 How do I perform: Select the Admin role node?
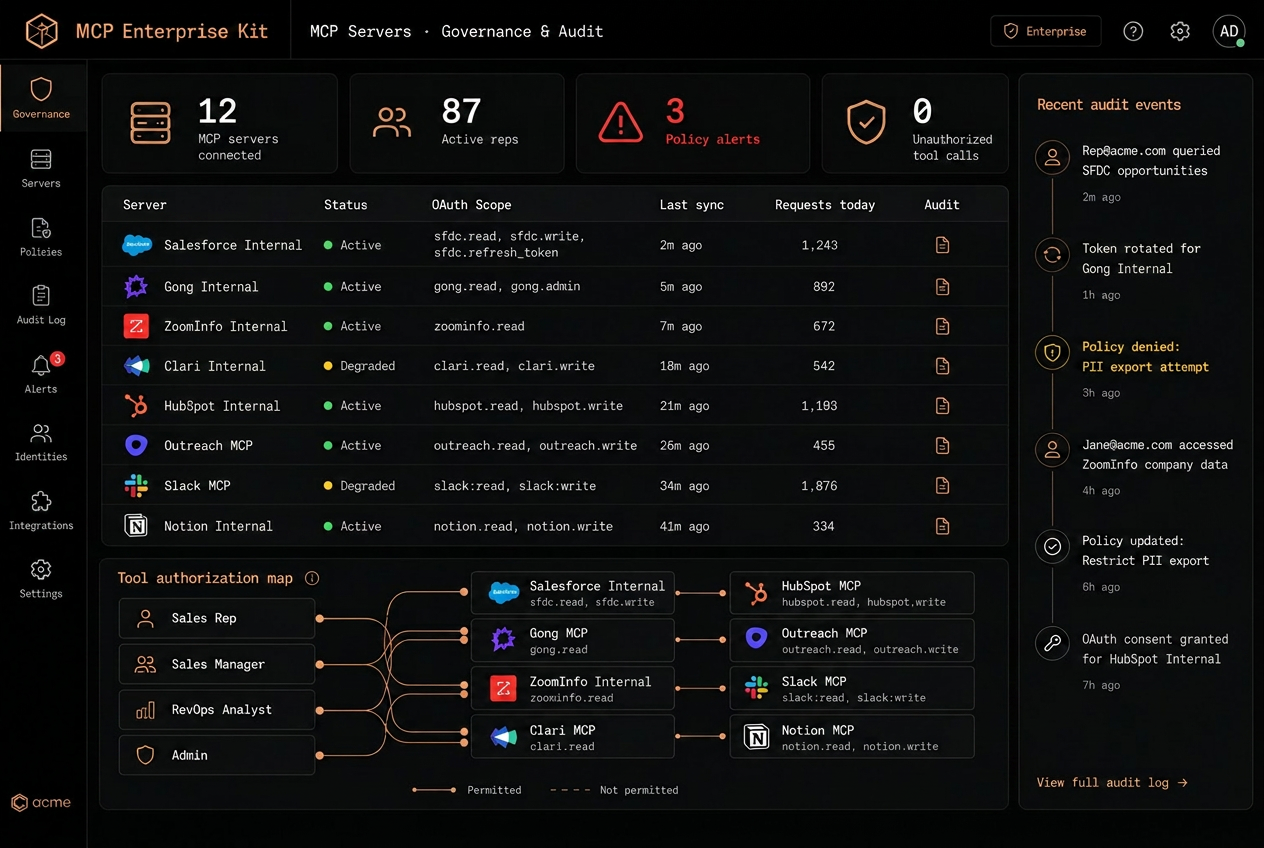click(x=217, y=755)
